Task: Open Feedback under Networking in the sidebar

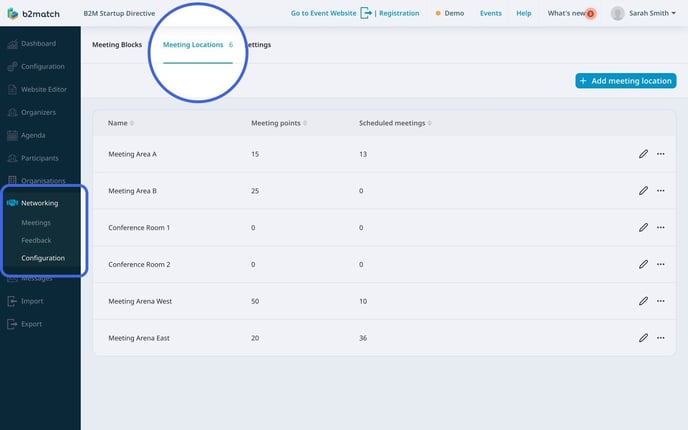Action: 36,240
